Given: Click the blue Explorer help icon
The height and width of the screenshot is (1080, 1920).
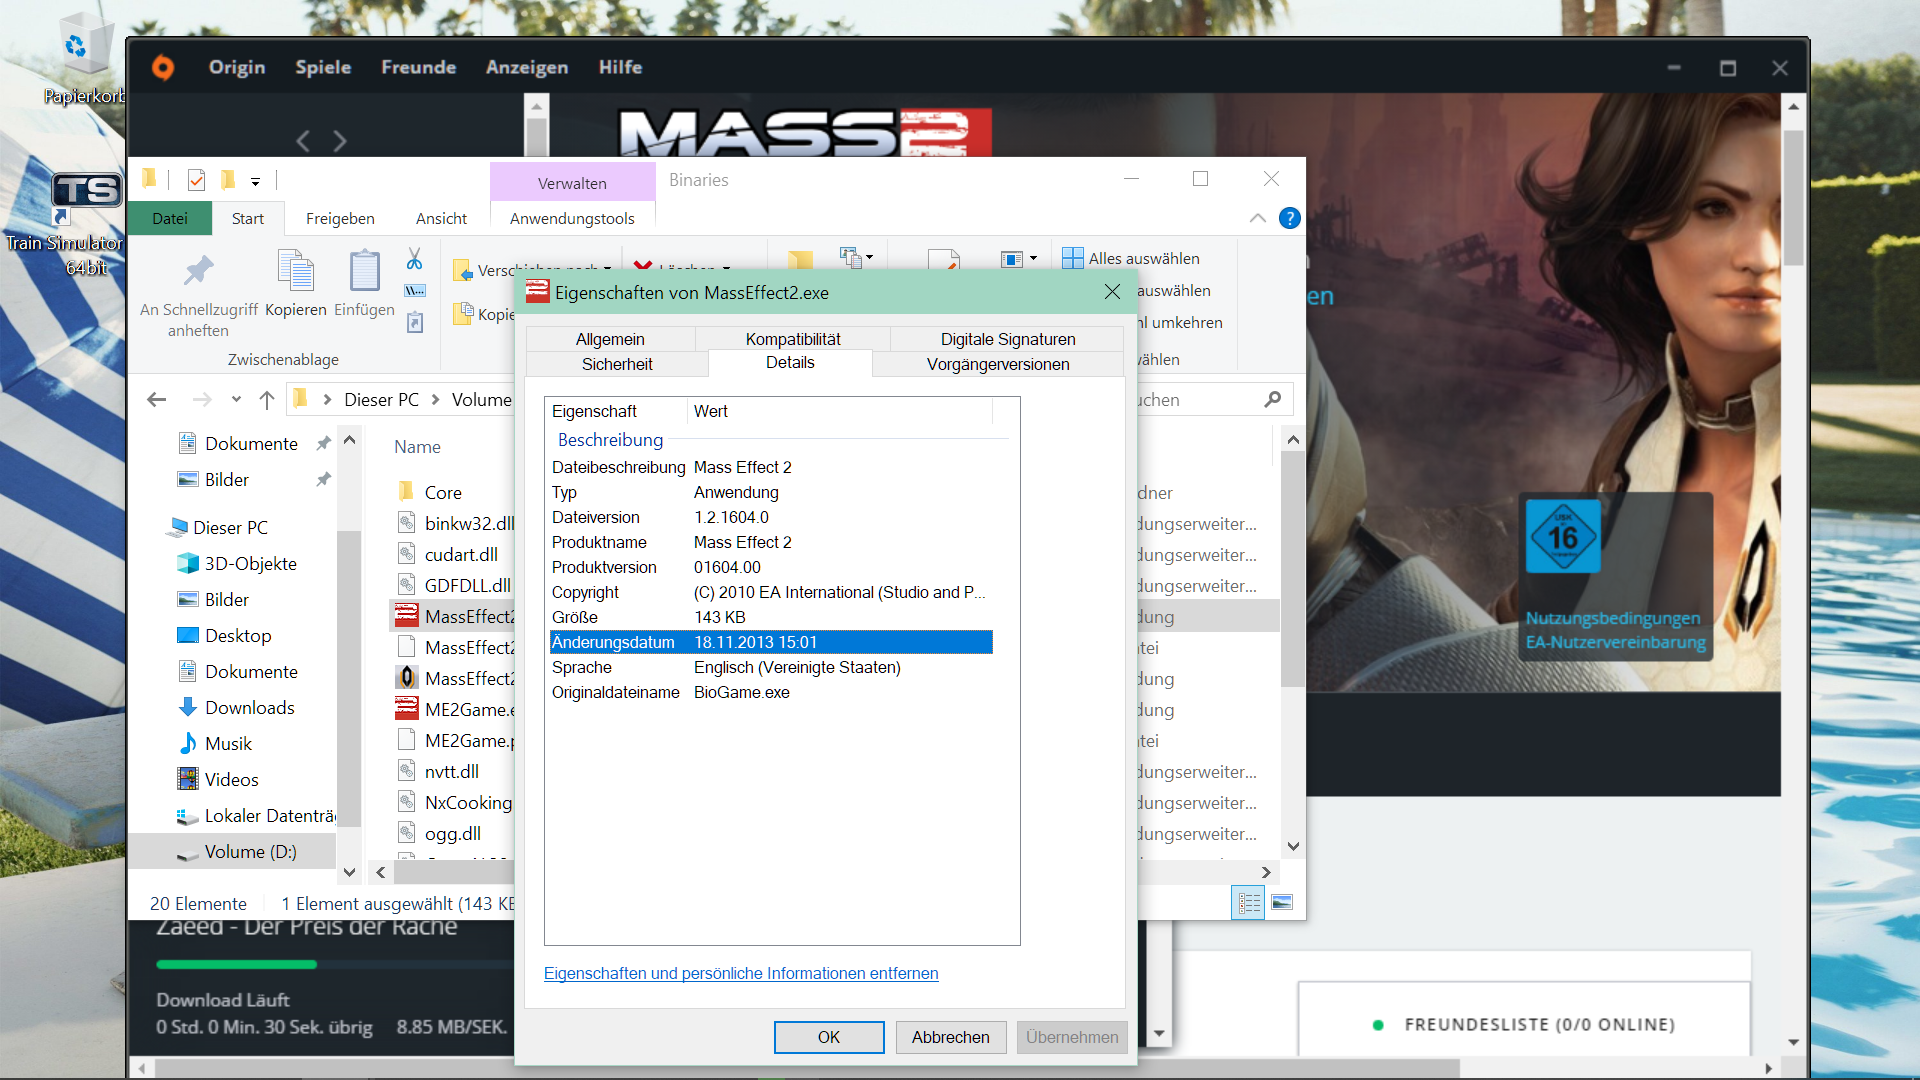Looking at the screenshot, I should [x=1290, y=218].
